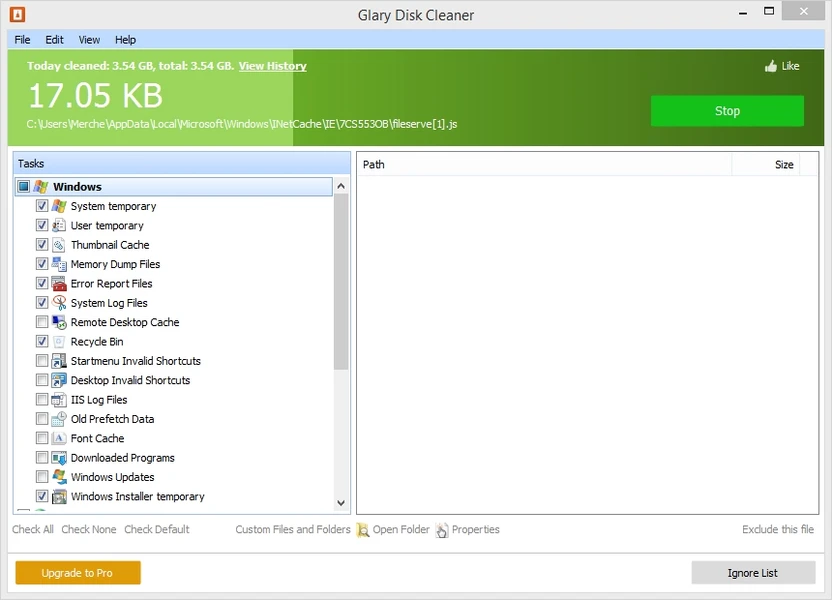
Task: Open the Ignore List
Action: pyautogui.click(x=753, y=573)
